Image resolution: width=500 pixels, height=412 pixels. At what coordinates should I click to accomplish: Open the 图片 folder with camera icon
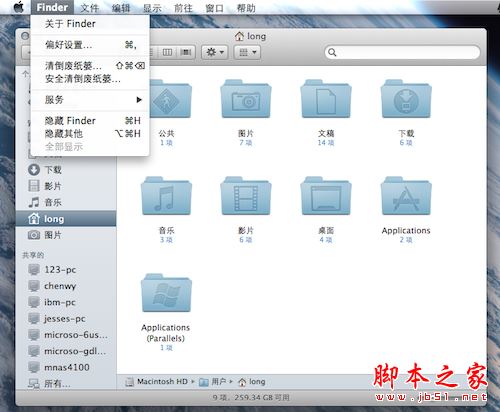(246, 99)
